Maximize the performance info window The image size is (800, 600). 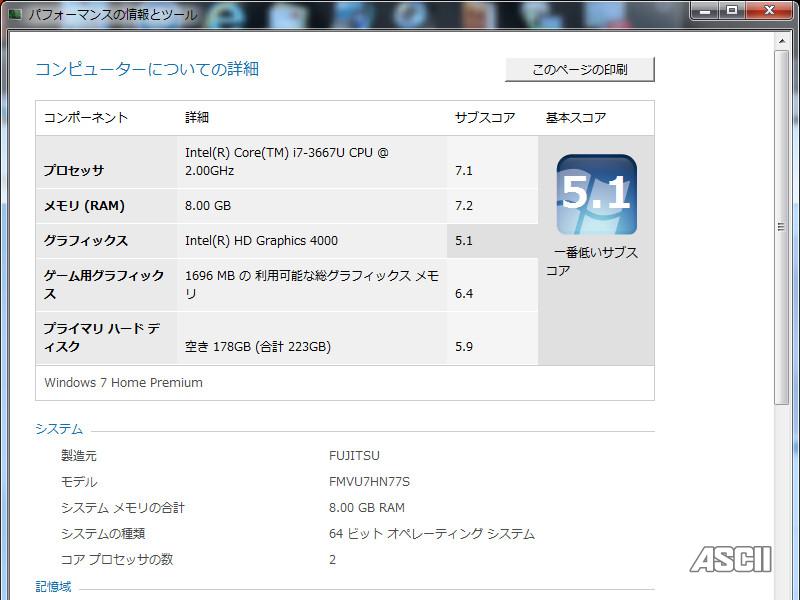732,11
